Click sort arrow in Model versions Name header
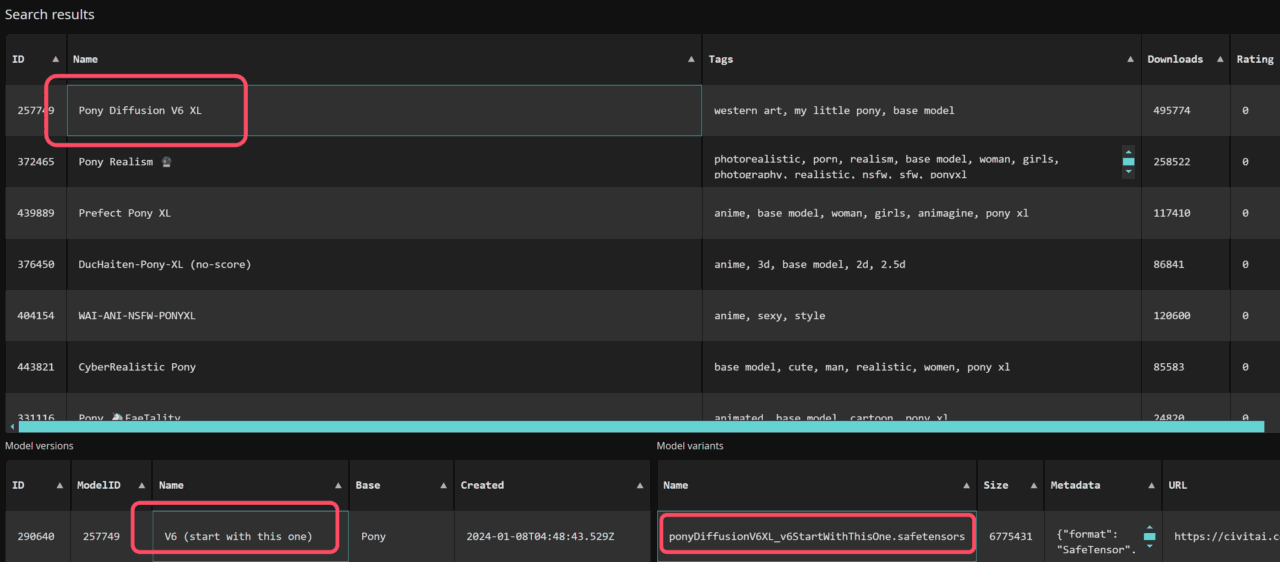The height and width of the screenshot is (562, 1280). [339, 486]
